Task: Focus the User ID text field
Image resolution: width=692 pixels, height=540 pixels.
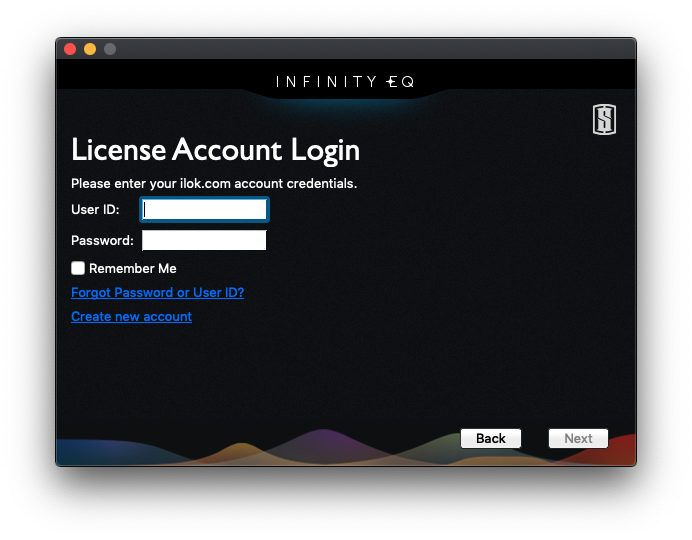Action: [204, 210]
